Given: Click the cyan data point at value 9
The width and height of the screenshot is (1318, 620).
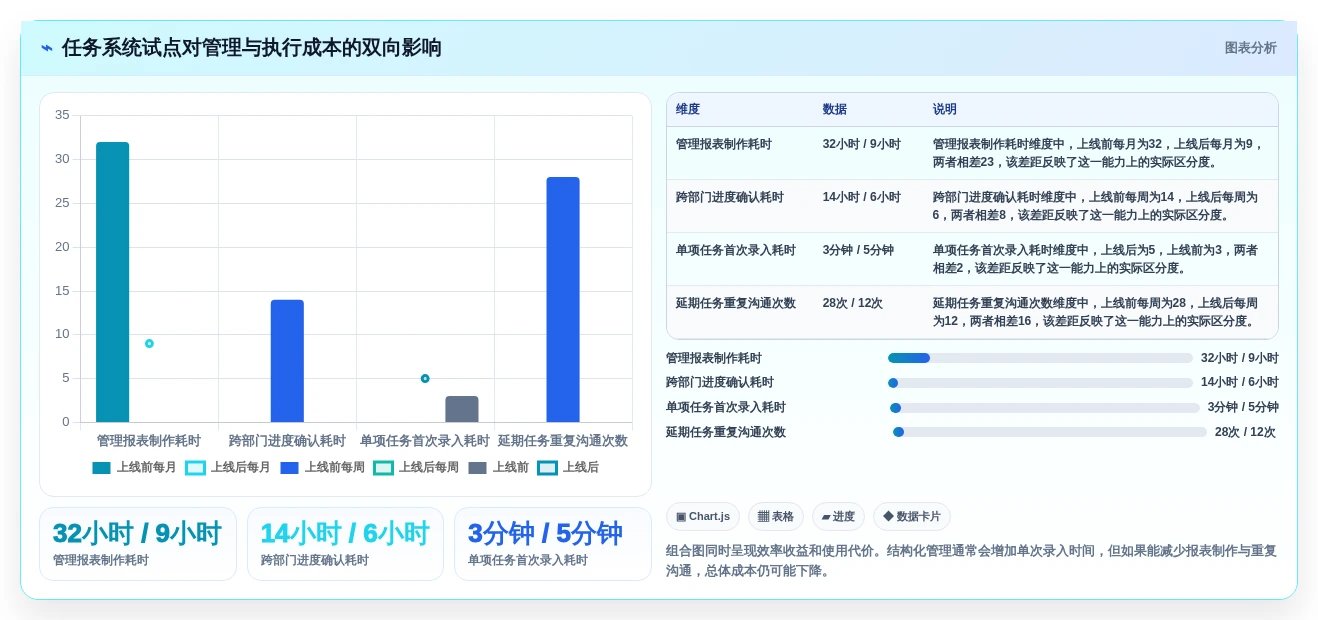Looking at the screenshot, I should [x=149, y=343].
